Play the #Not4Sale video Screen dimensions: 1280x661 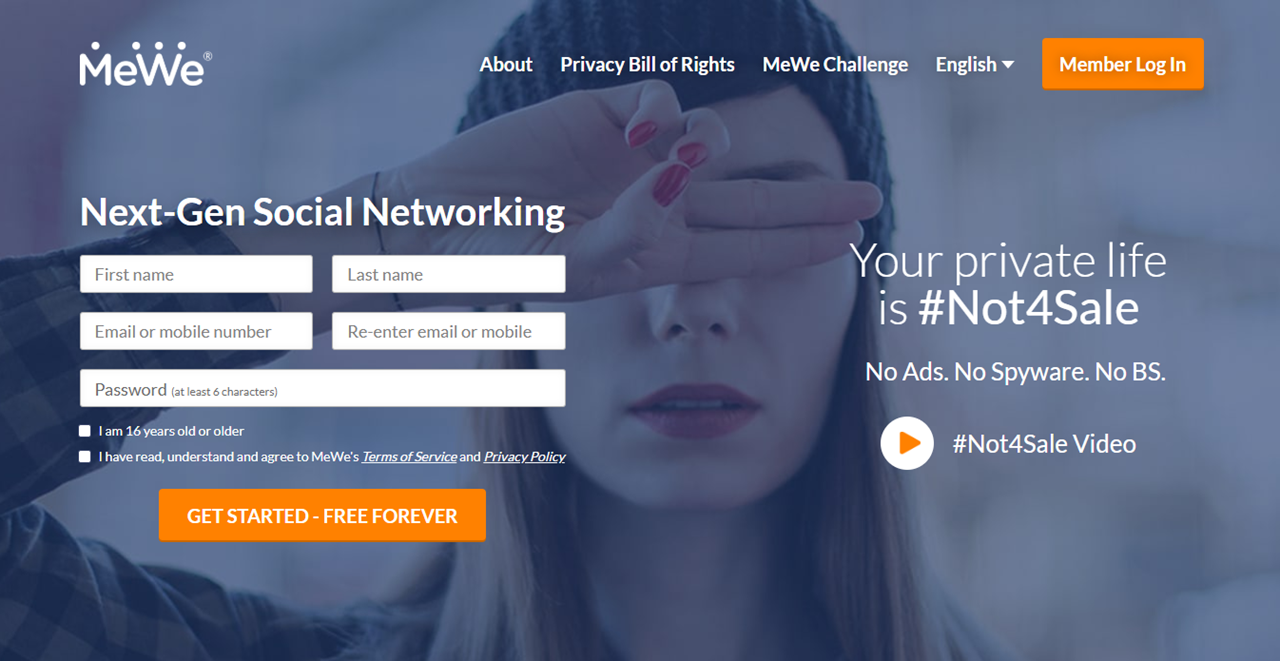[x=907, y=443]
